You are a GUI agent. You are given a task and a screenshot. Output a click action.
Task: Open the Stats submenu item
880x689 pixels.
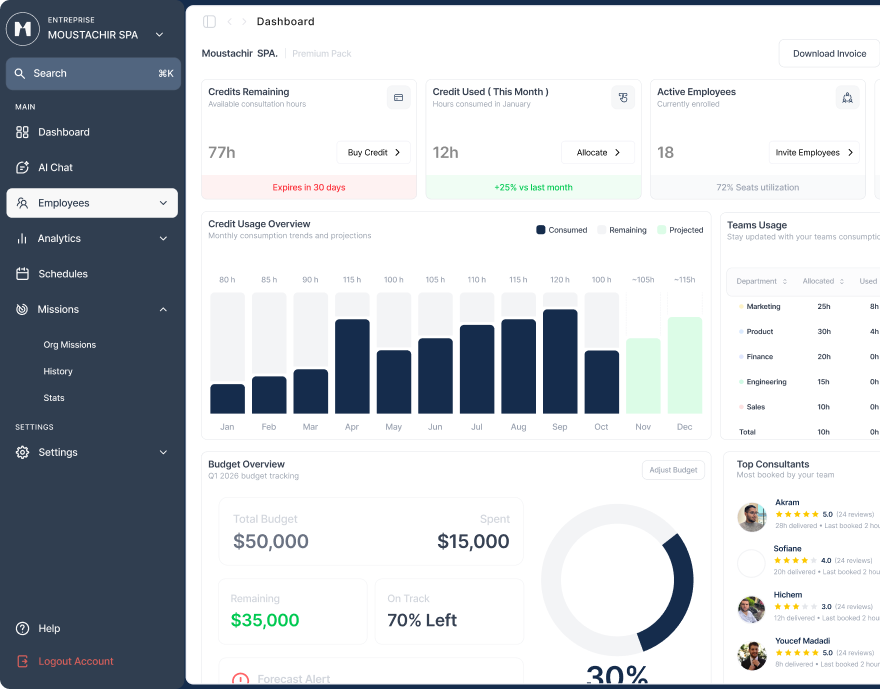(x=54, y=398)
